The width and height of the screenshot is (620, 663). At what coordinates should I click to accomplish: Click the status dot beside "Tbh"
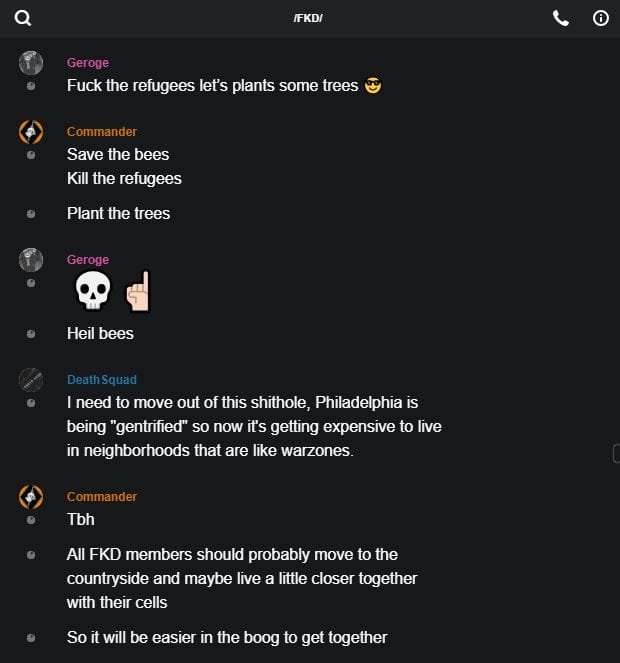click(x=31, y=520)
